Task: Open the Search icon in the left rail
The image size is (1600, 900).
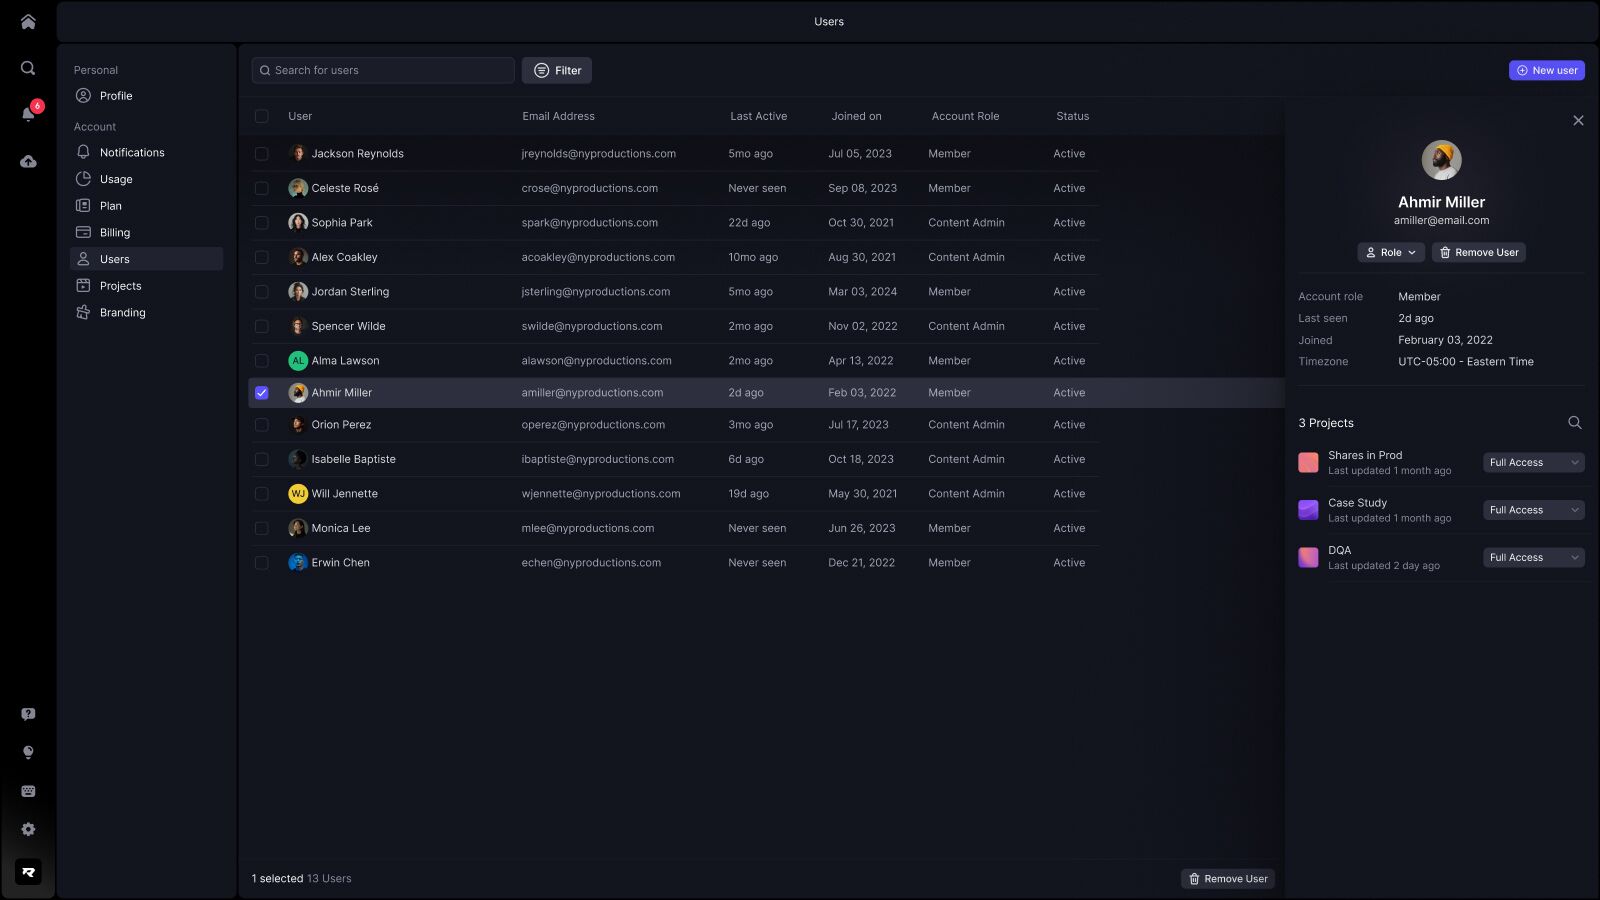Action: 28,68
